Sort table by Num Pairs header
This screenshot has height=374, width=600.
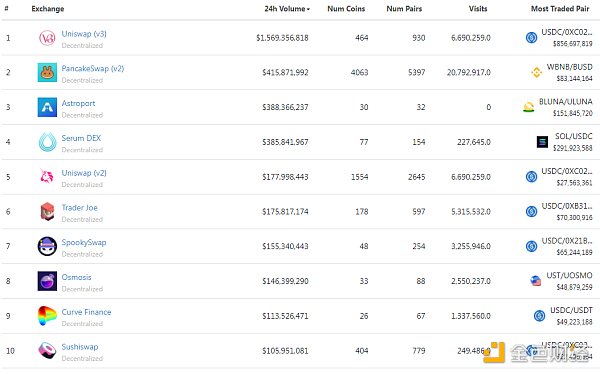click(404, 9)
